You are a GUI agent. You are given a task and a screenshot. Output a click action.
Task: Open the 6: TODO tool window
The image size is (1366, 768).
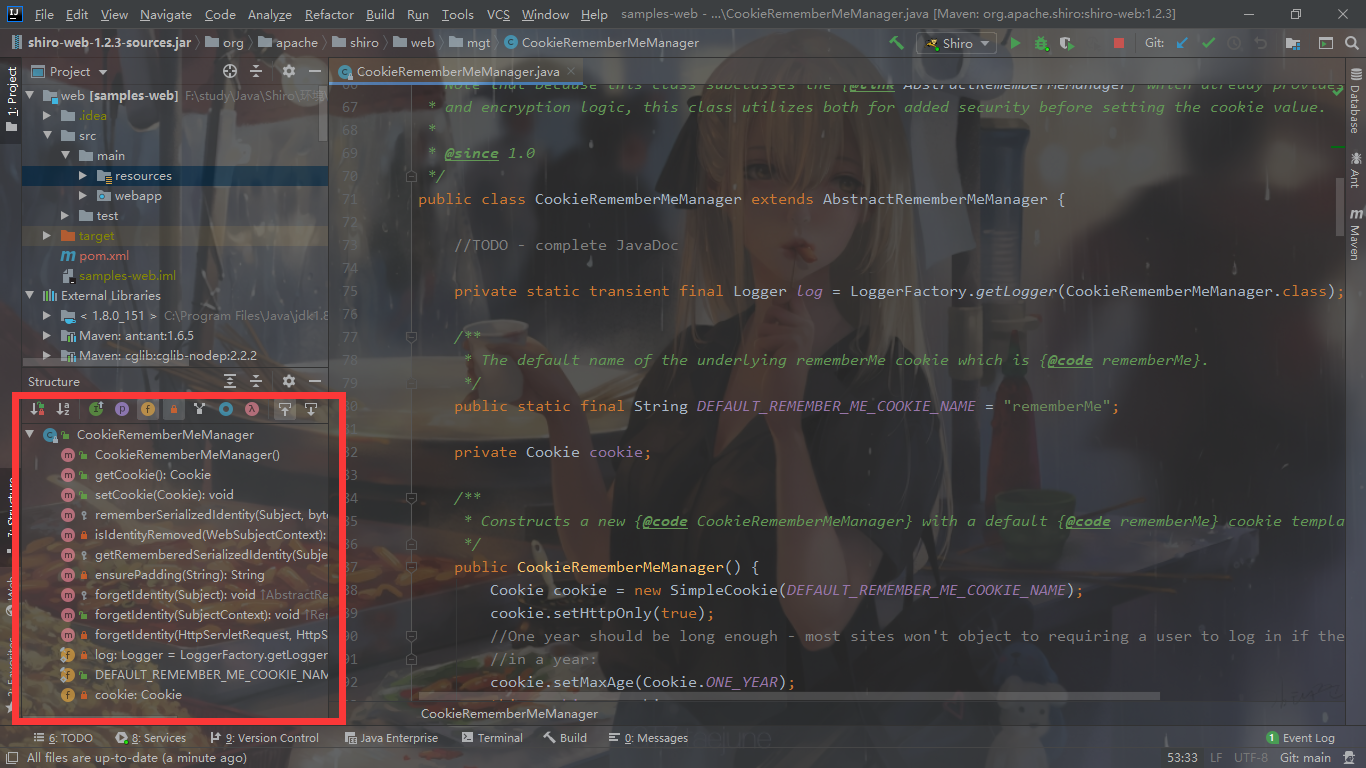click(62, 738)
